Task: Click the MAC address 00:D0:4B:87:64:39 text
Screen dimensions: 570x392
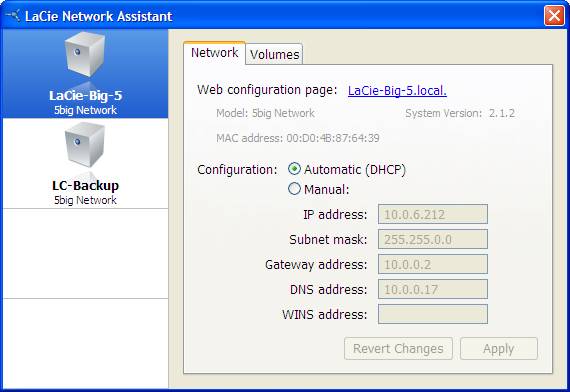Action: point(298,138)
